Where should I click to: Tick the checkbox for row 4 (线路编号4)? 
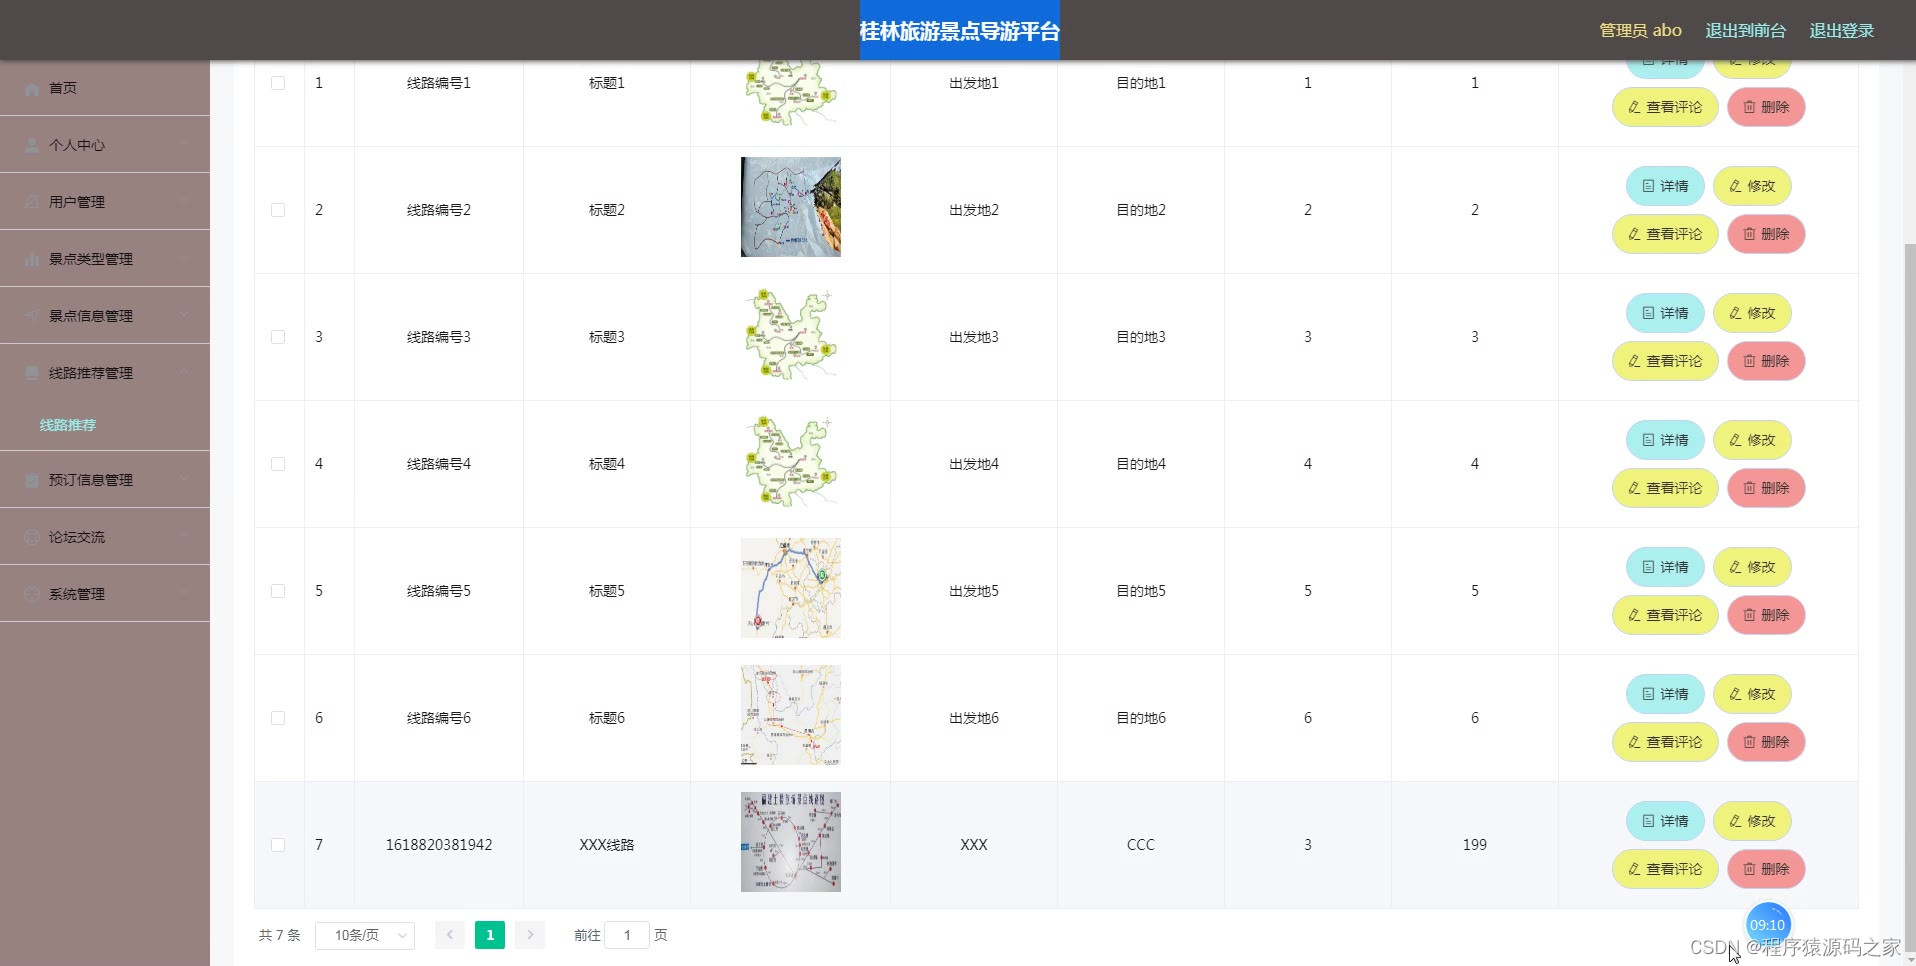pos(278,464)
